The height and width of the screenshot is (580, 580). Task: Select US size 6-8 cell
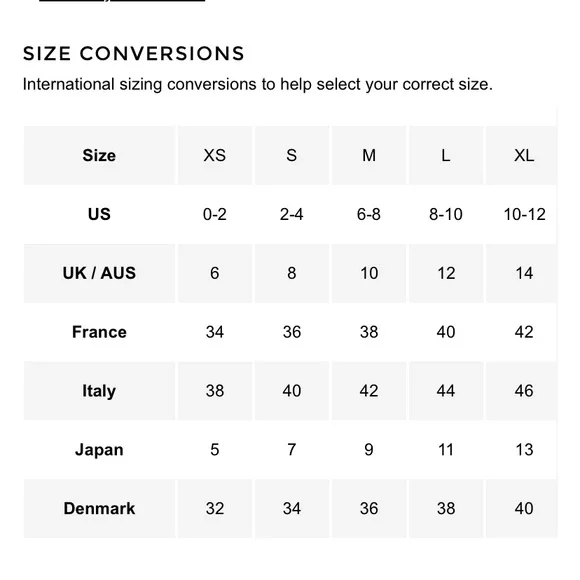[x=369, y=214]
